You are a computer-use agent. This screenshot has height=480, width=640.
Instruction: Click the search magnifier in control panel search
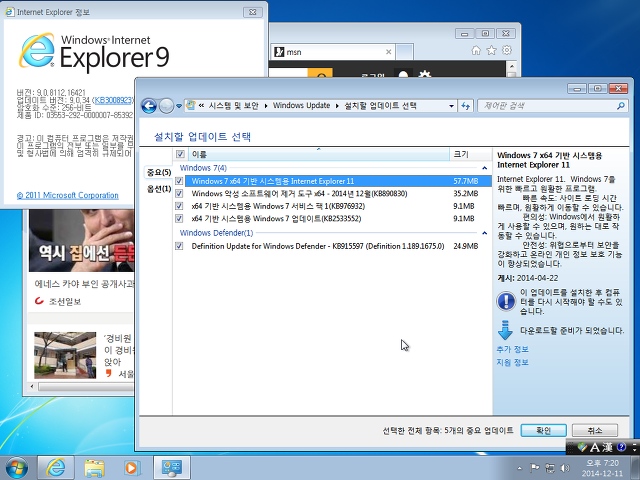click(x=620, y=106)
